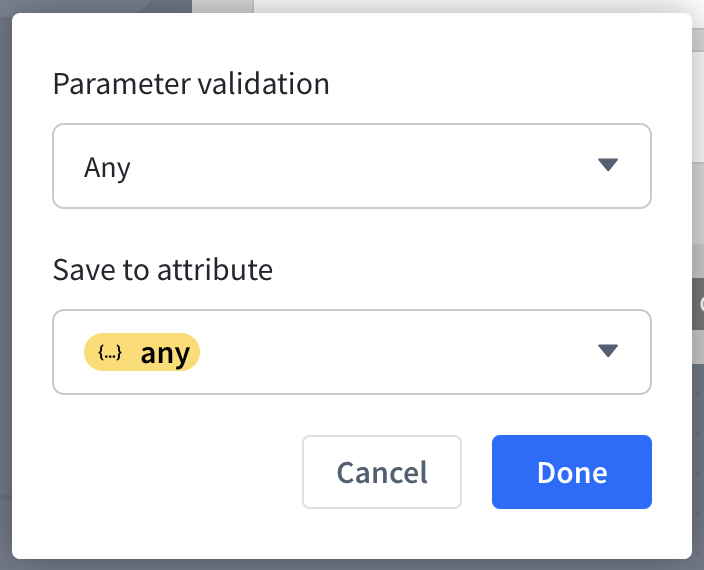This screenshot has height=570, width=704.
Task: Click the curly braces icon in the attribute chip
Action: 110,352
